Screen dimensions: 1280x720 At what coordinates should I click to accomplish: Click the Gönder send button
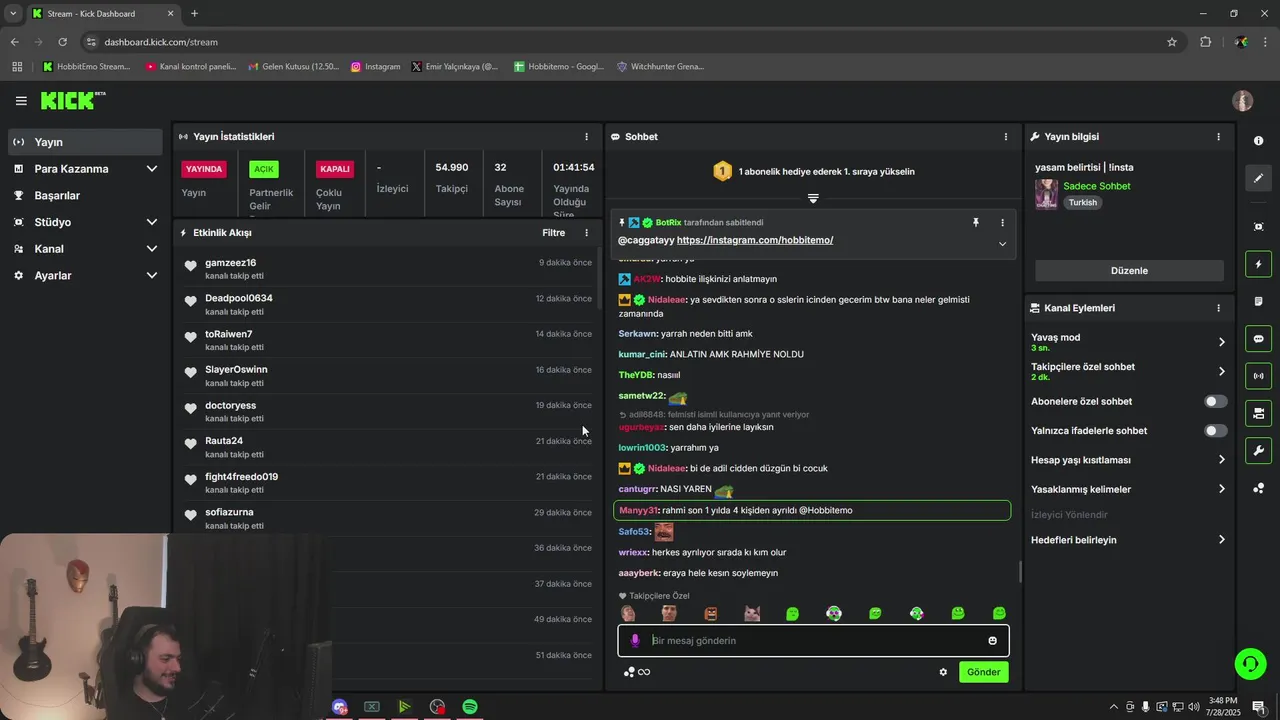click(983, 672)
